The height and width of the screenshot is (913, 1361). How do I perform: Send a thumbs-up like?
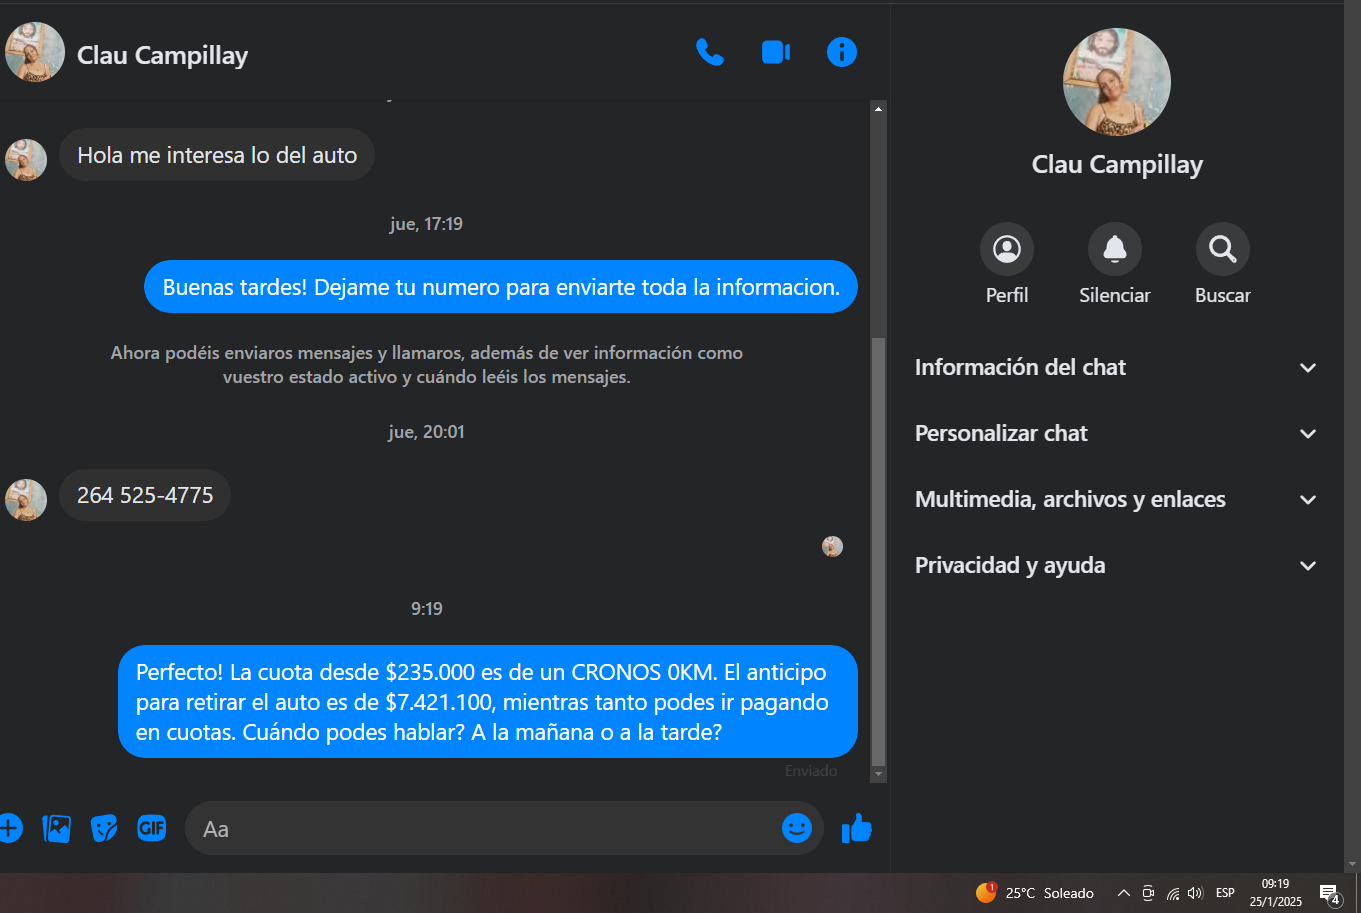pos(857,828)
